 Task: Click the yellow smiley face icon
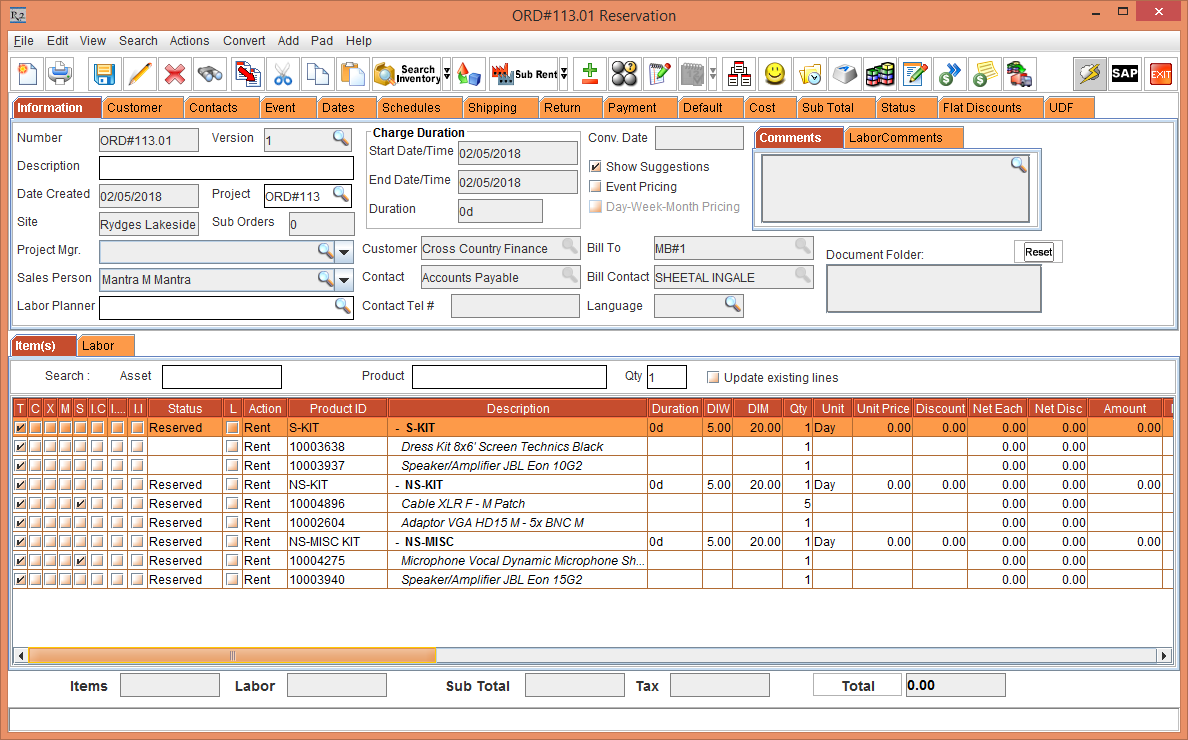pyautogui.click(x=774, y=74)
